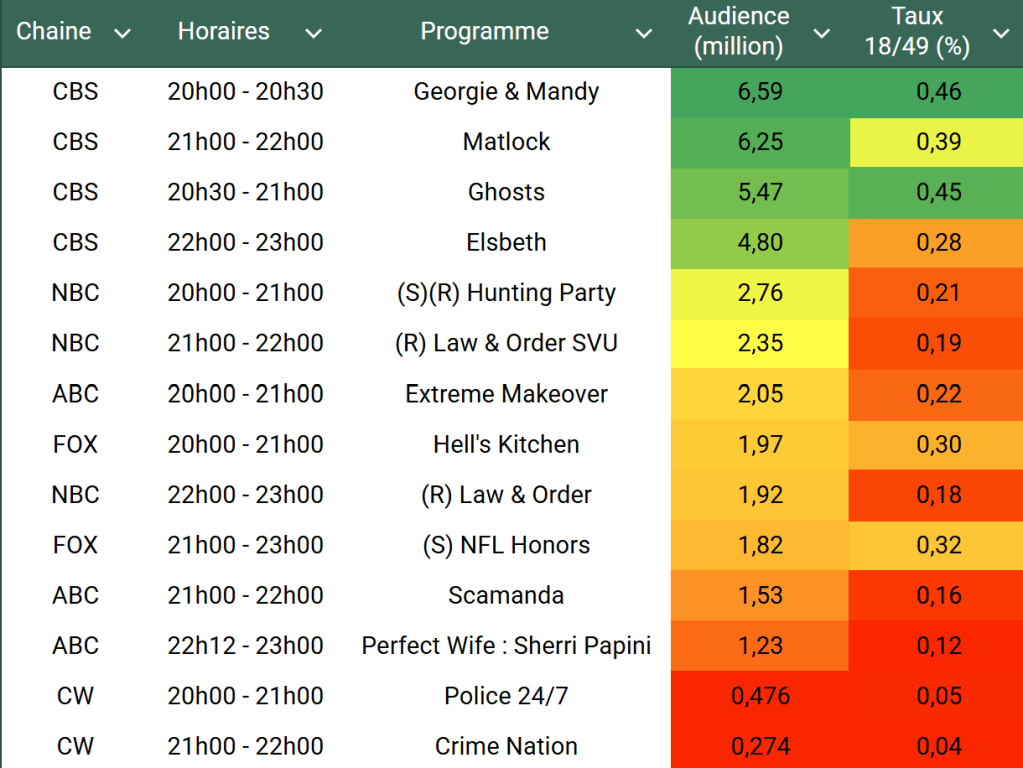Click the (S)(R) Hunting Party cell
Image resolution: width=1023 pixels, height=768 pixels.
point(506,293)
